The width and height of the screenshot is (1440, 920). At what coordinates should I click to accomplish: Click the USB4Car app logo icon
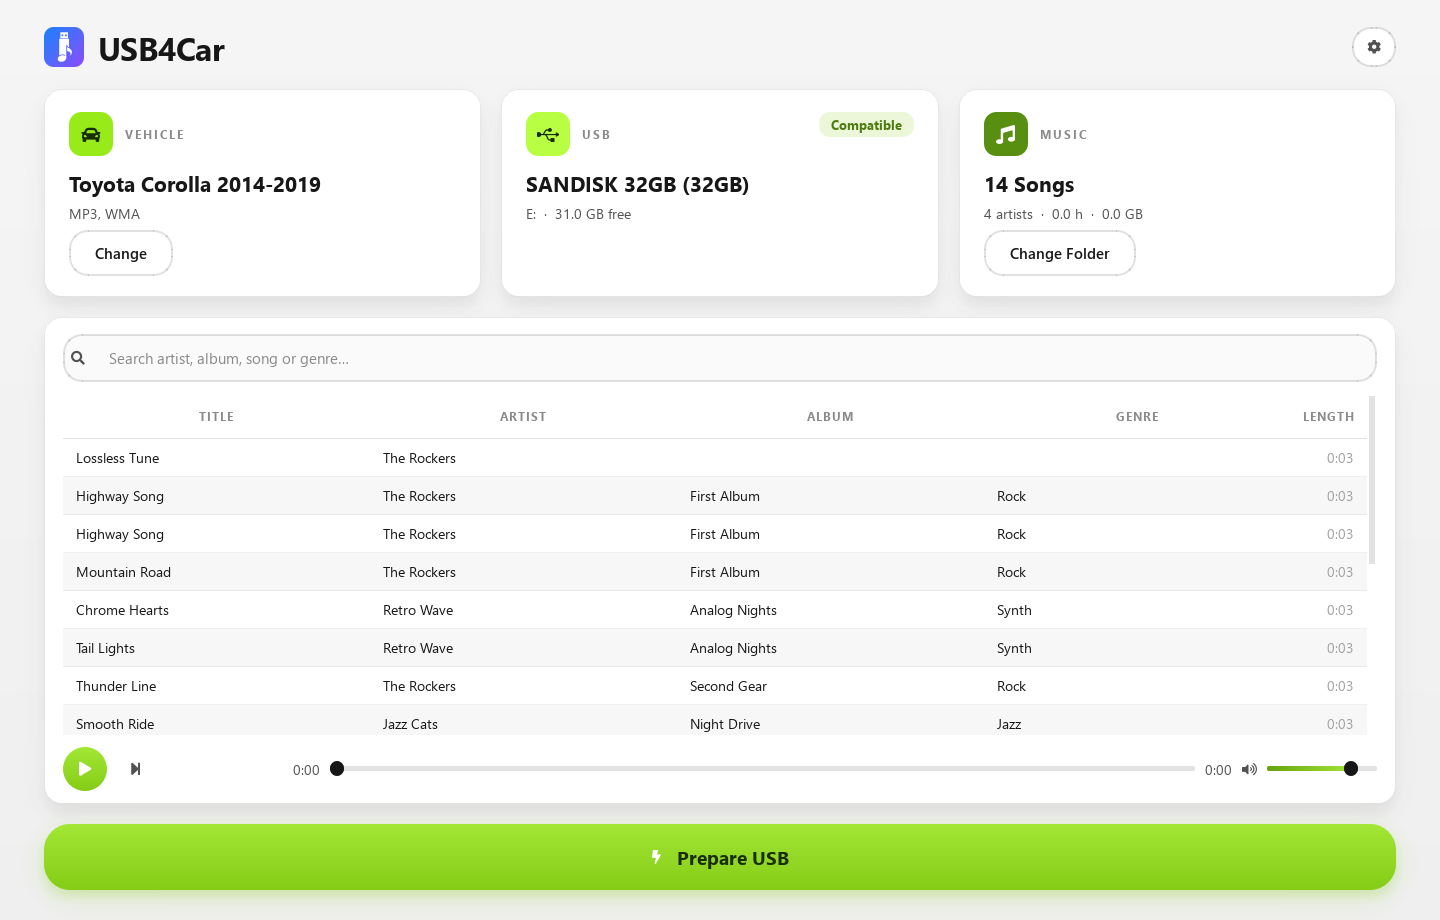pos(64,47)
